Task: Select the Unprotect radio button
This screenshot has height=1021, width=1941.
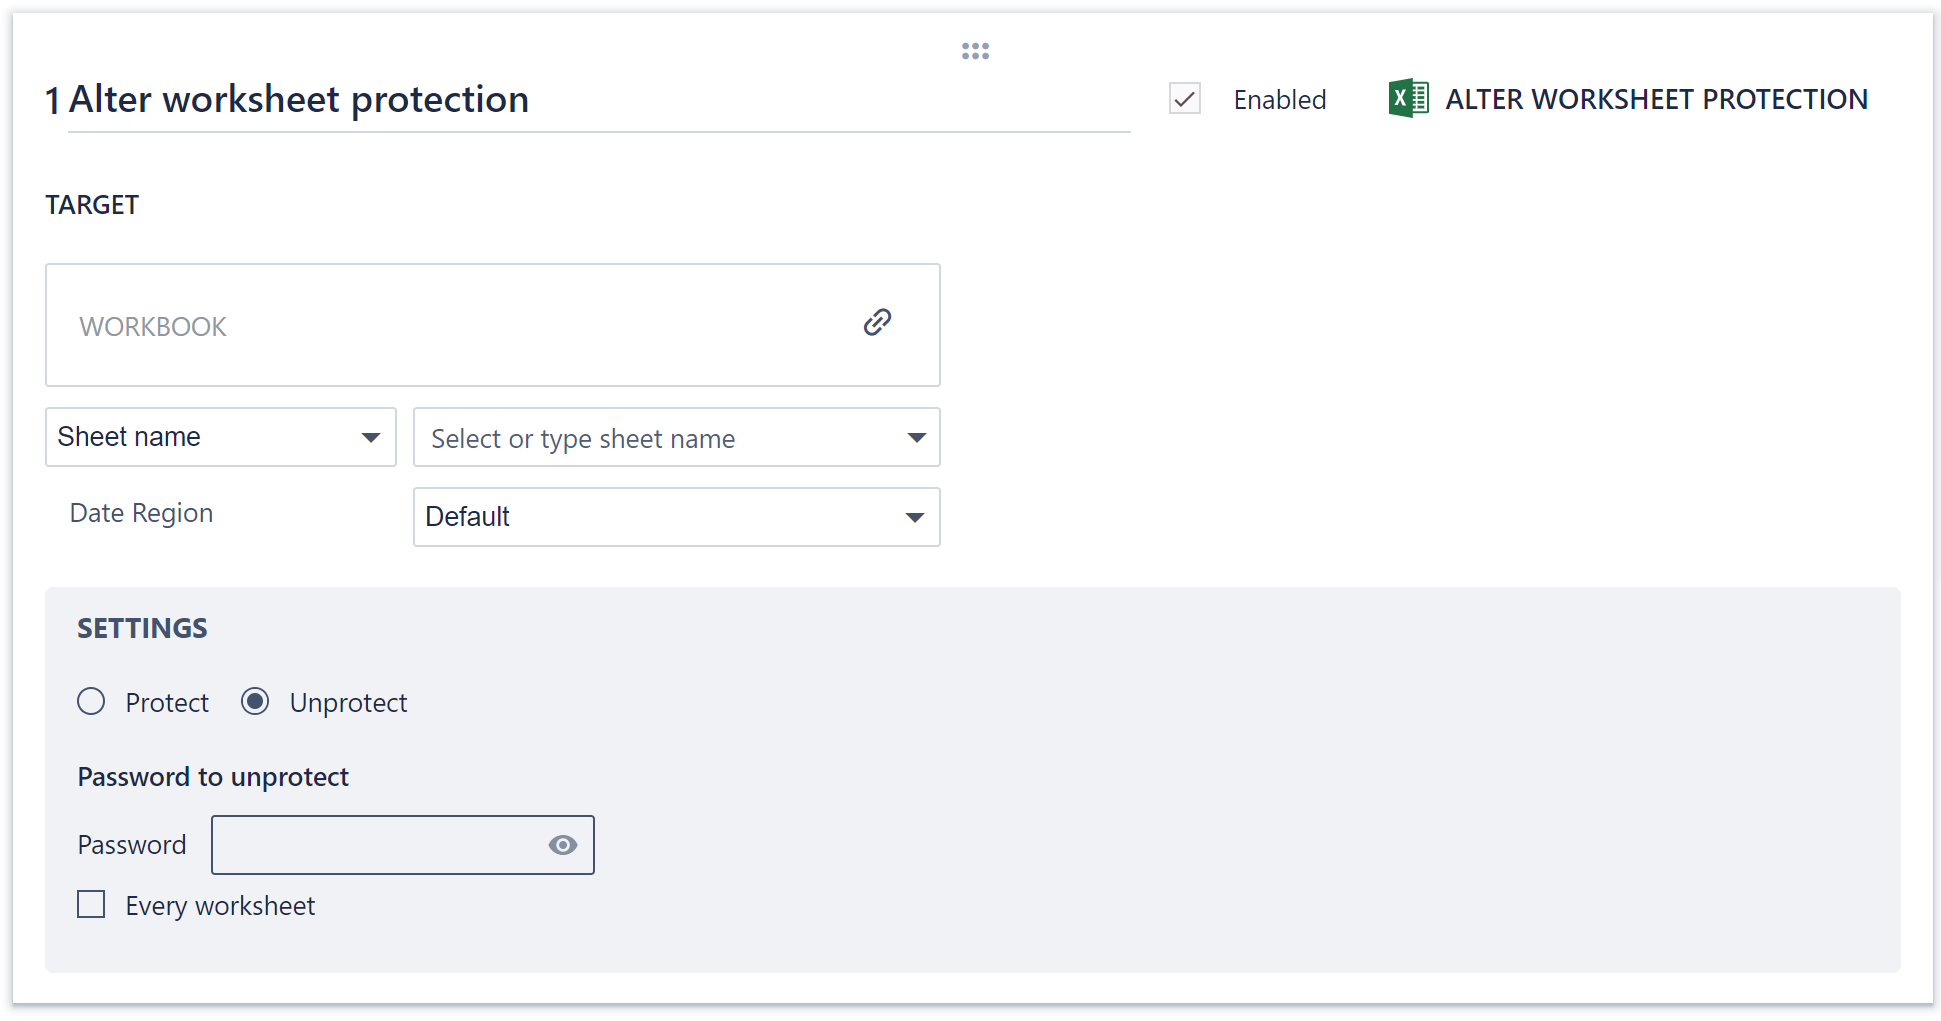Action: coord(256,702)
